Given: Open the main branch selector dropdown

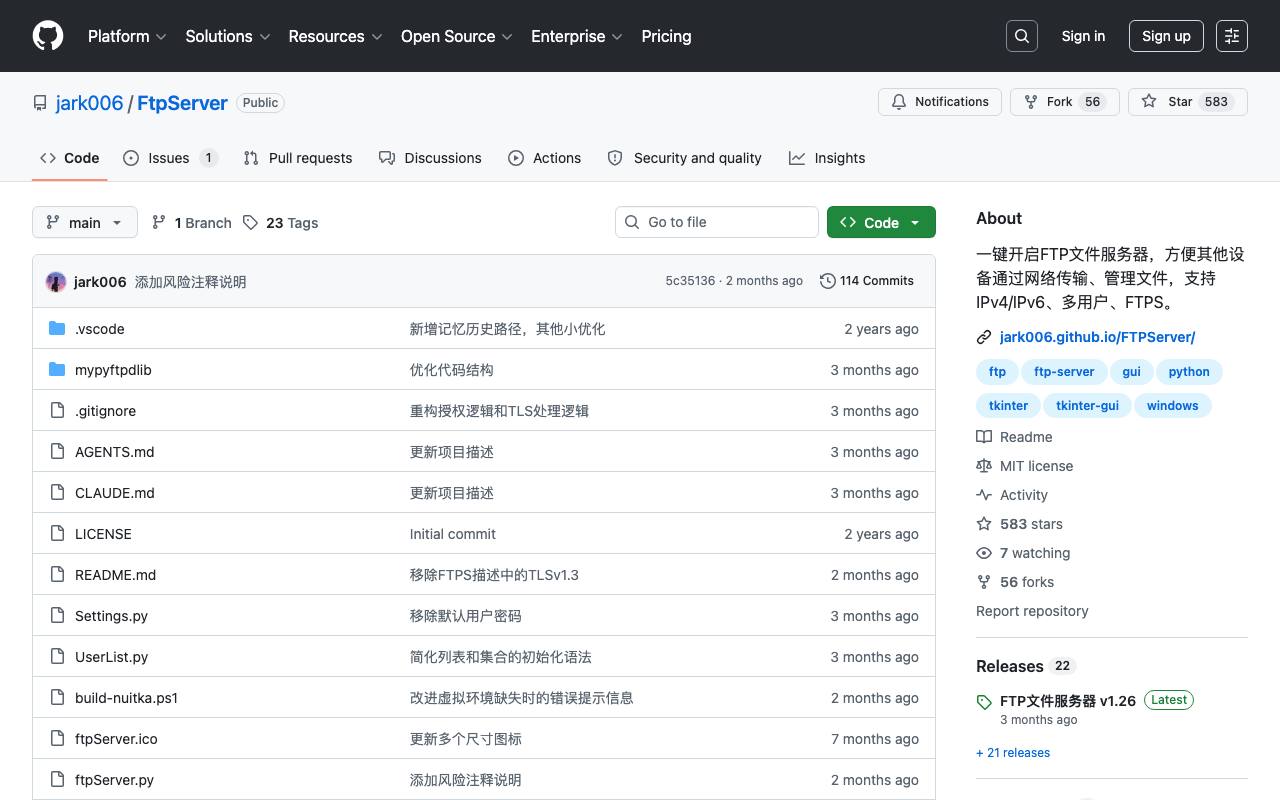Looking at the screenshot, I should click(84, 222).
